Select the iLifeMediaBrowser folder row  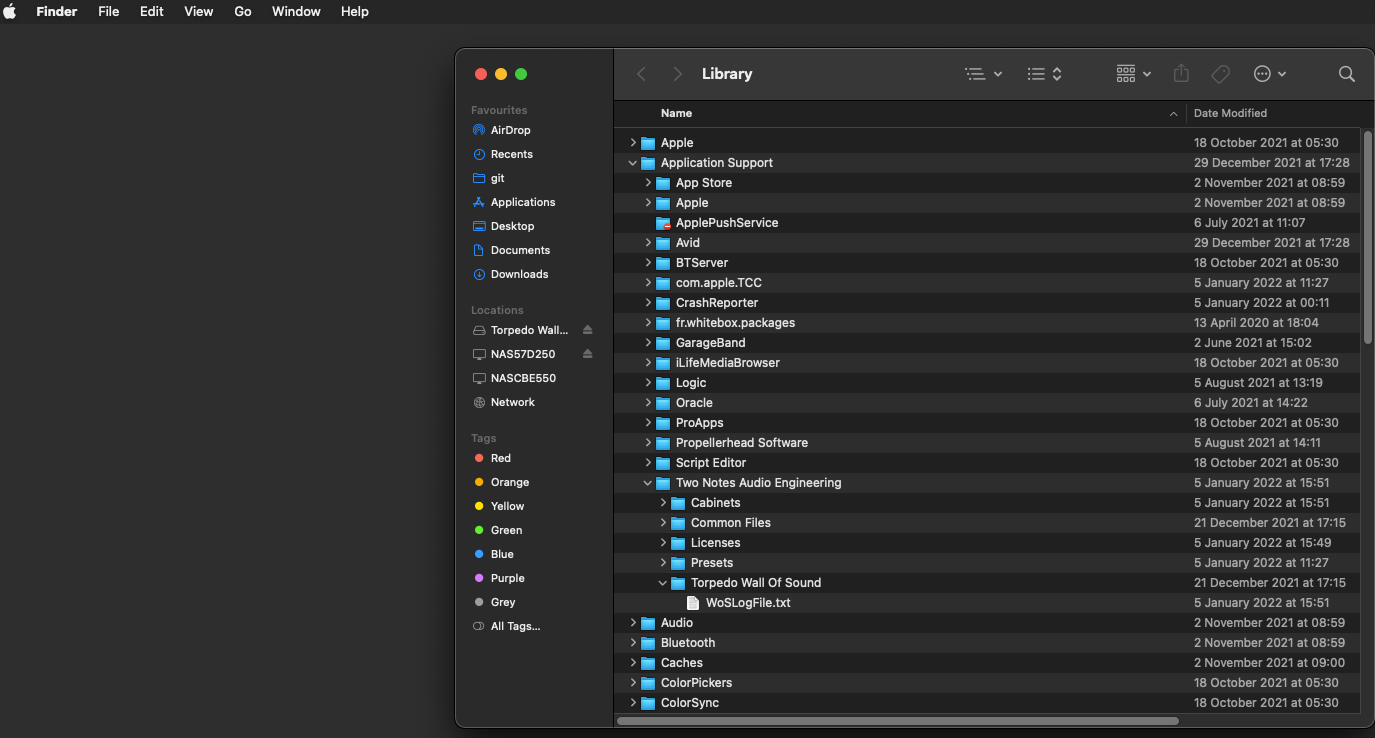pyautogui.click(x=987, y=363)
